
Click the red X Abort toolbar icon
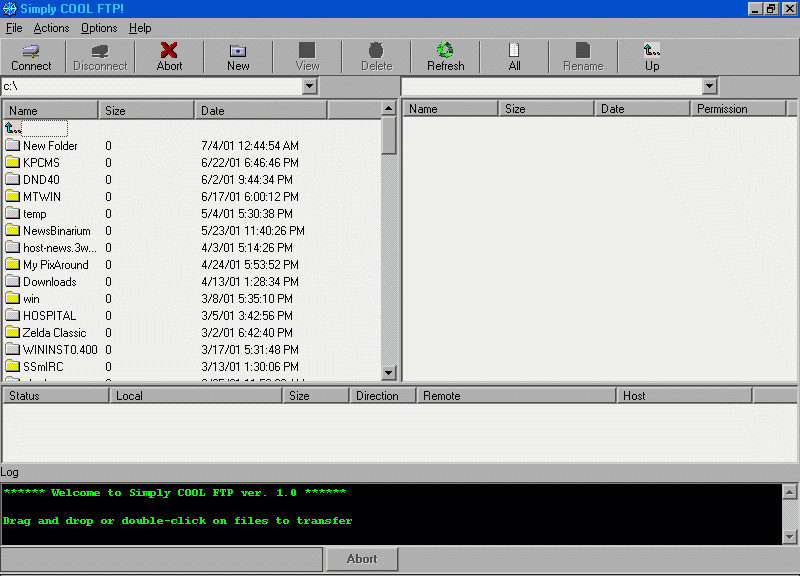tap(169, 50)
